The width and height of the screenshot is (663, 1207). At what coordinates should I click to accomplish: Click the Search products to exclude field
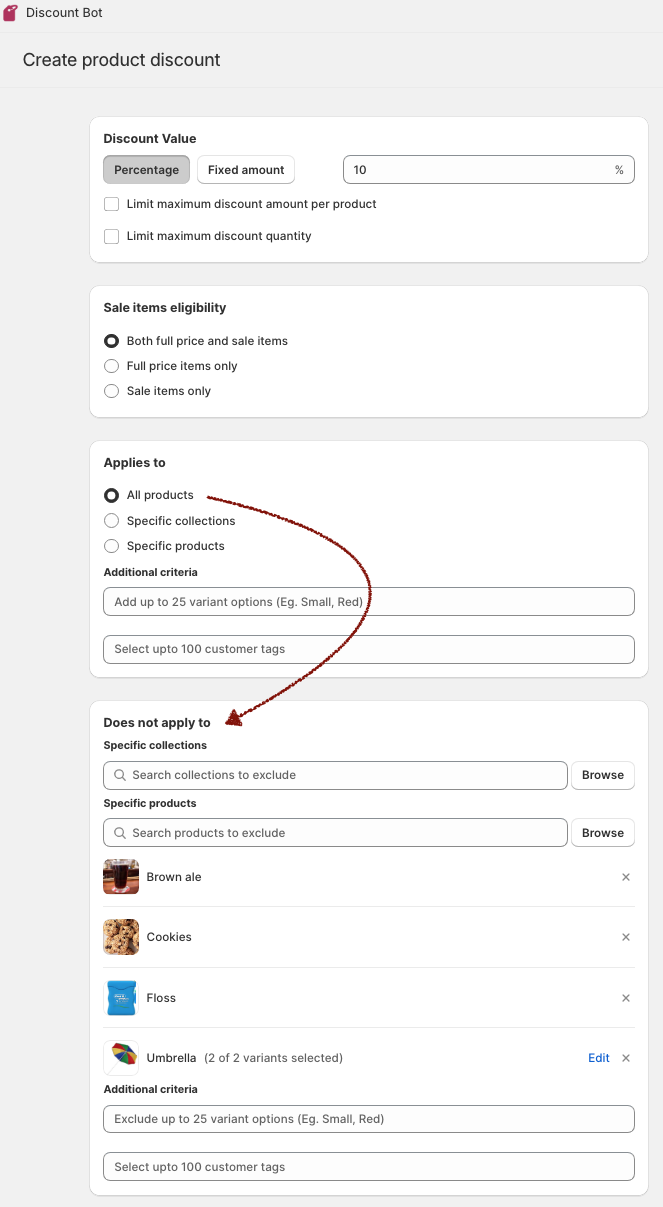pos(335,833)
